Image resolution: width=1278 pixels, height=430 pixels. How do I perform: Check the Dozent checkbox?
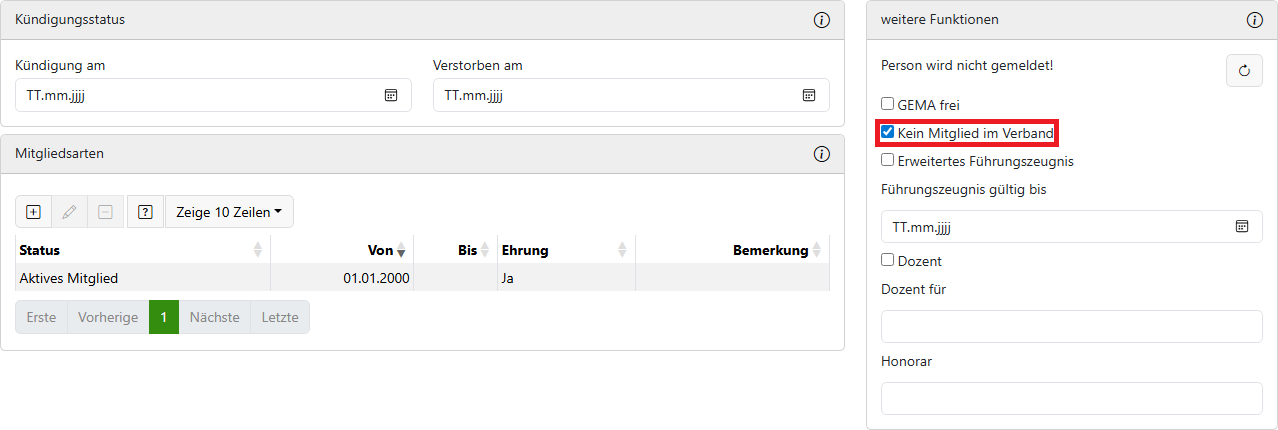887,261
